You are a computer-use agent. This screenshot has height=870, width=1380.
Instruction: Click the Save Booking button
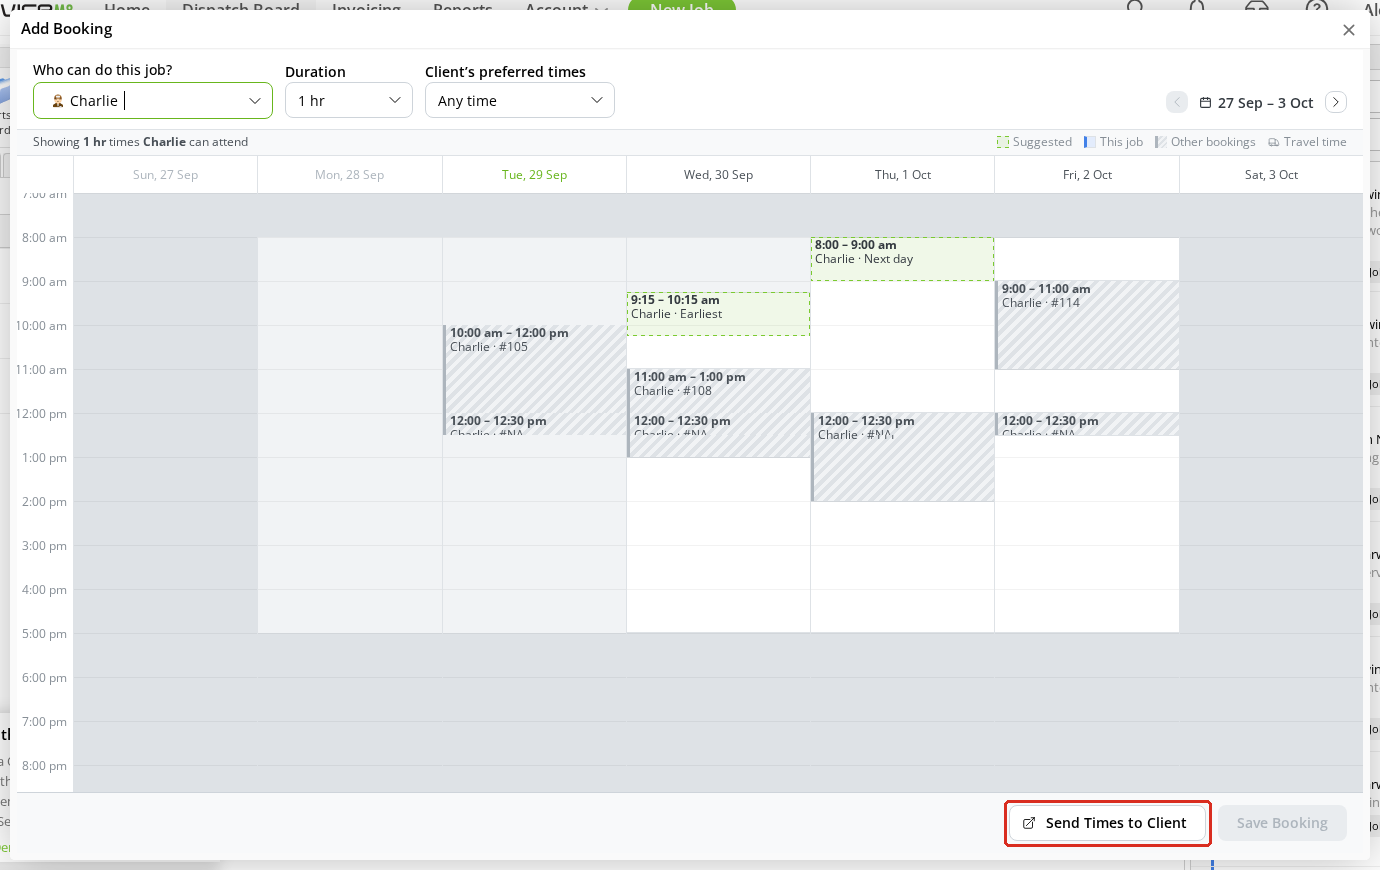pyautogui.click(x=1282, y=823)
